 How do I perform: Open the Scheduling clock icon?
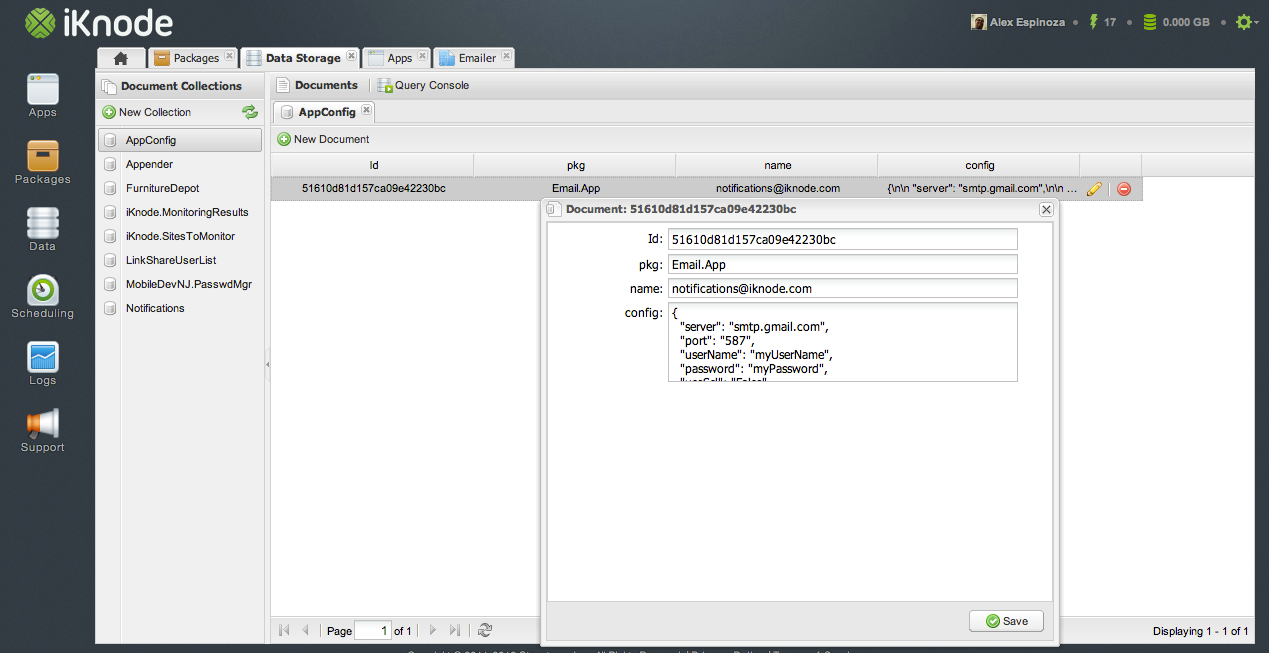[43, 290]
